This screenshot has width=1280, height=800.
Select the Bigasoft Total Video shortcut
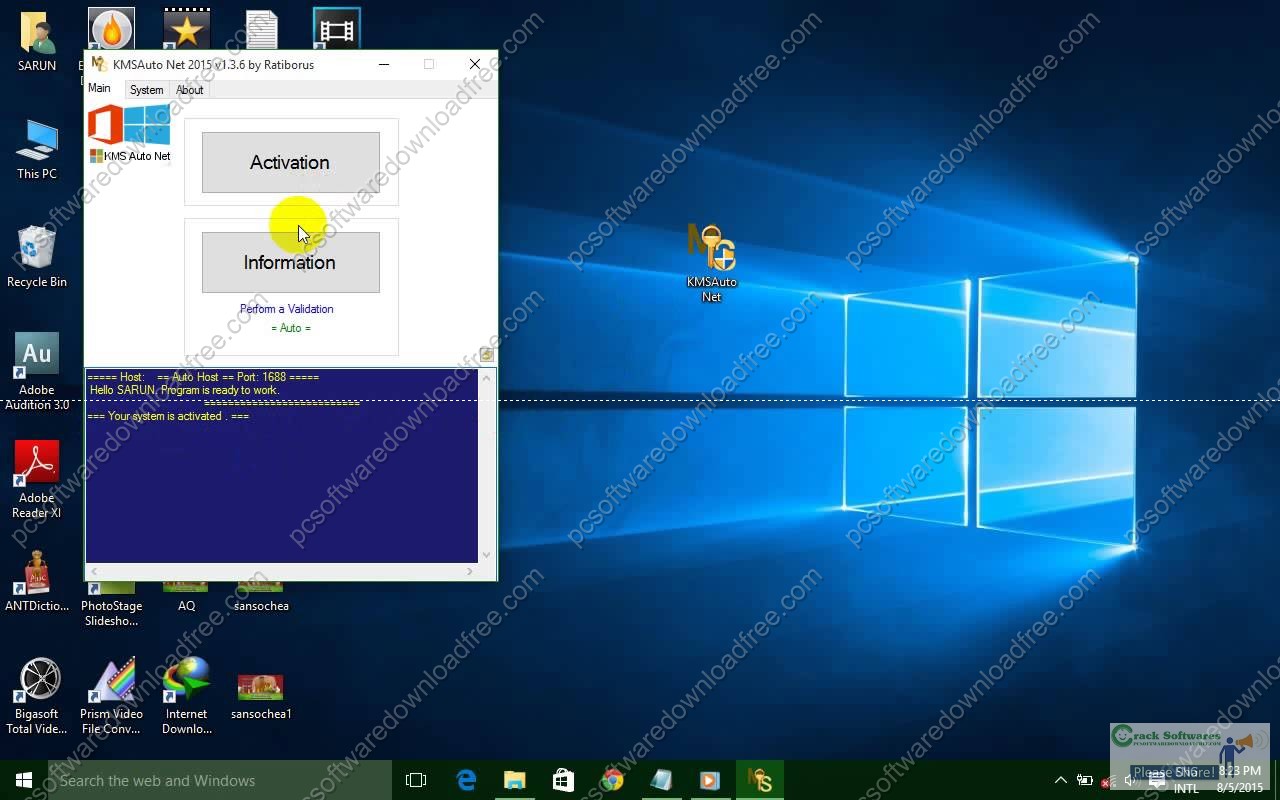coord(37,696)
